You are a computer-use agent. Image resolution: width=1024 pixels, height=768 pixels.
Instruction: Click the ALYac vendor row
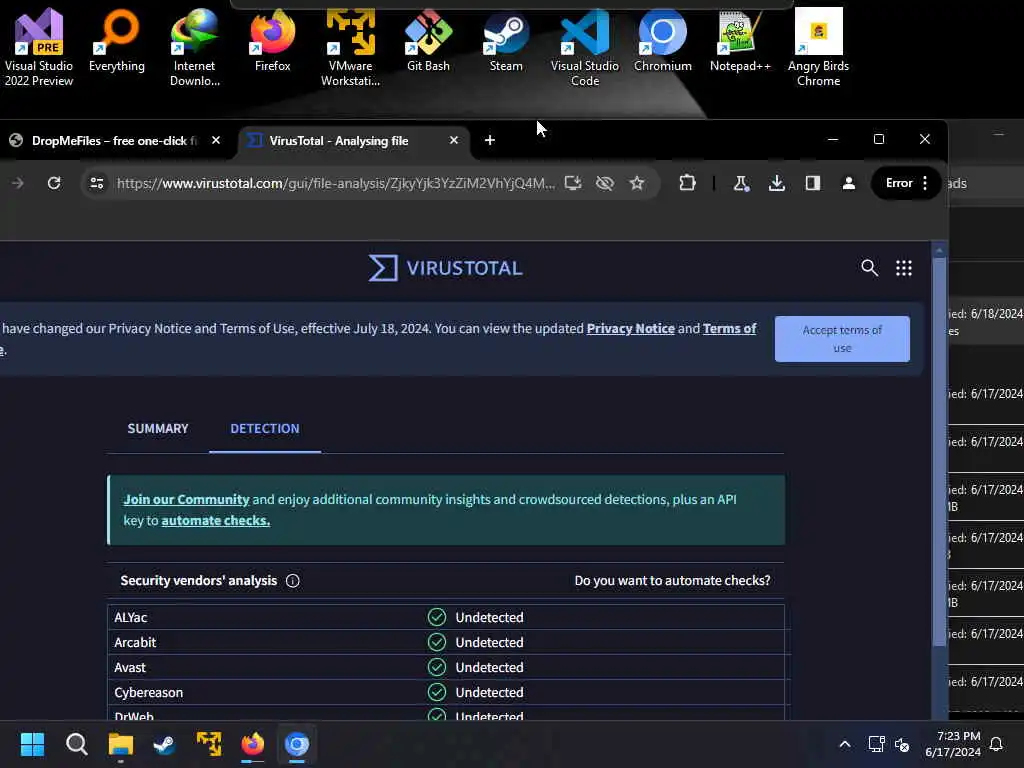[x=445, y=617]
